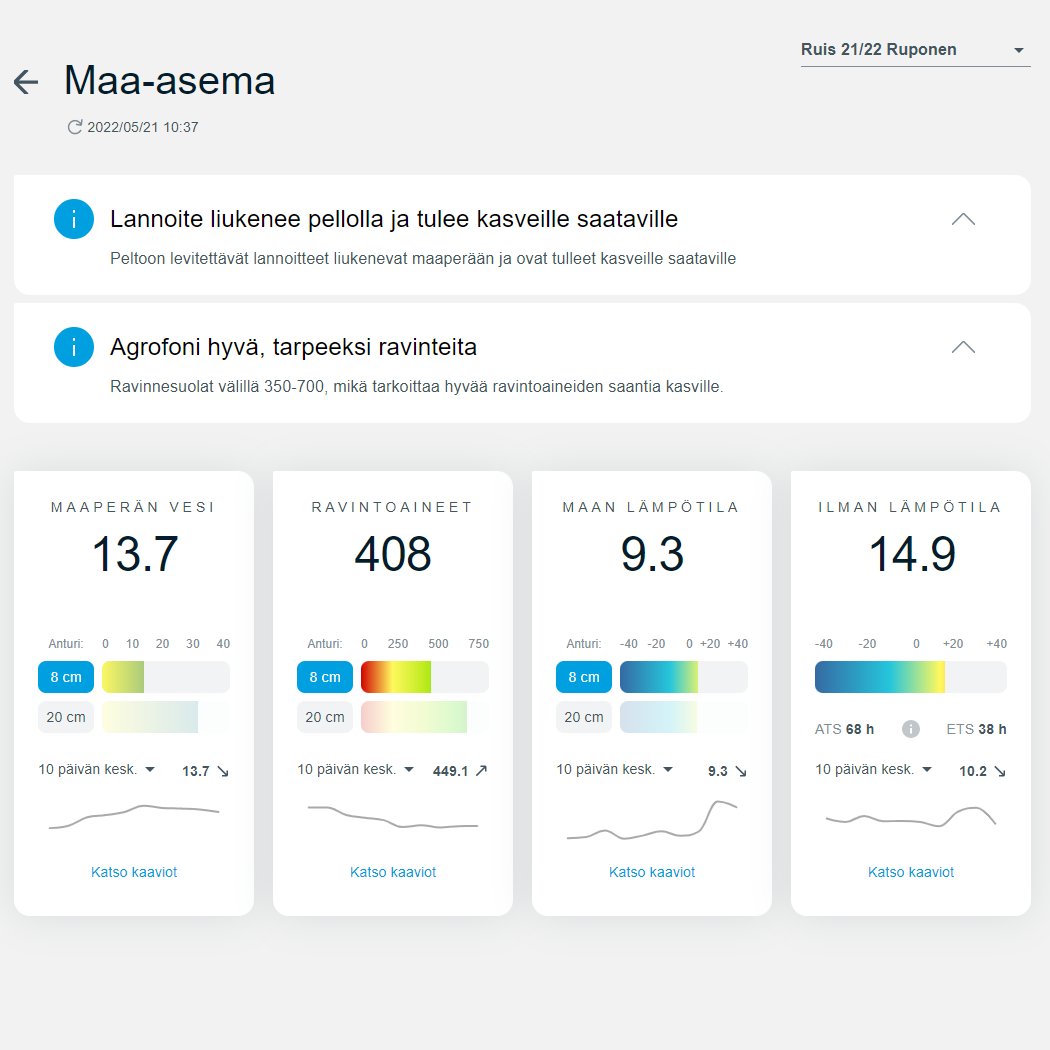Viewport: 1050px width, 1050px height.
Task: Open 10 päivän kesk. dropdown in Ilman lämpötila
Action: 873,769
